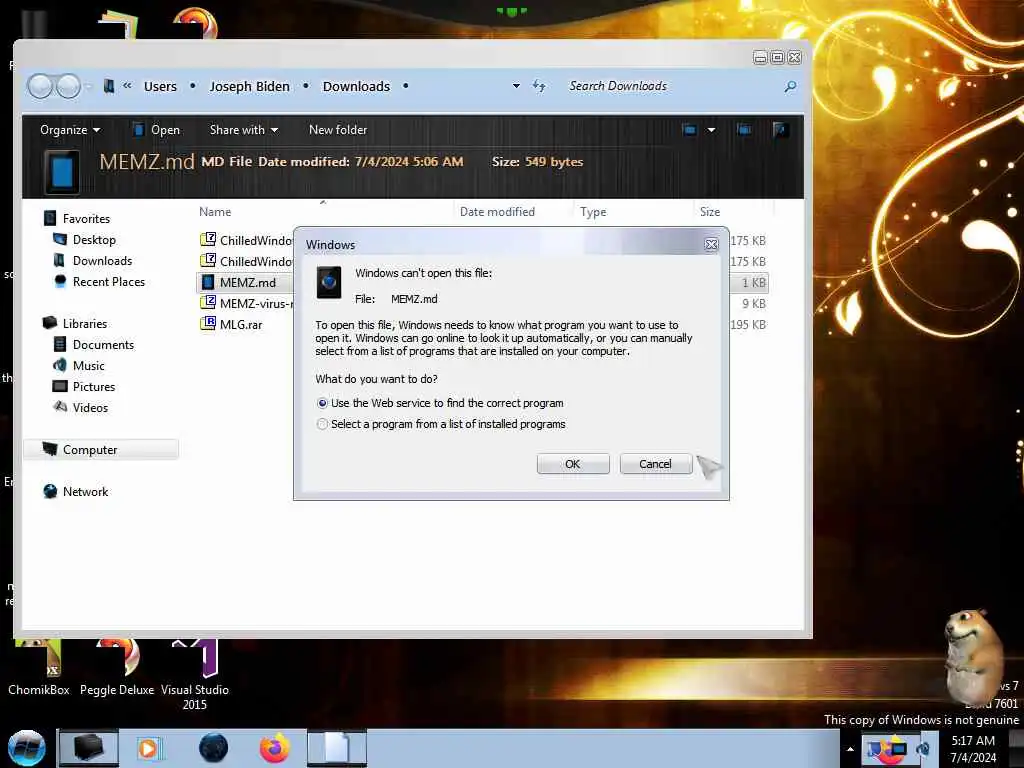Image resolution: width=1024 pixels, height=768 pixels.
Task: Open Peggle Deluxe desktop shortcut
Action: (x=117, y=667)
